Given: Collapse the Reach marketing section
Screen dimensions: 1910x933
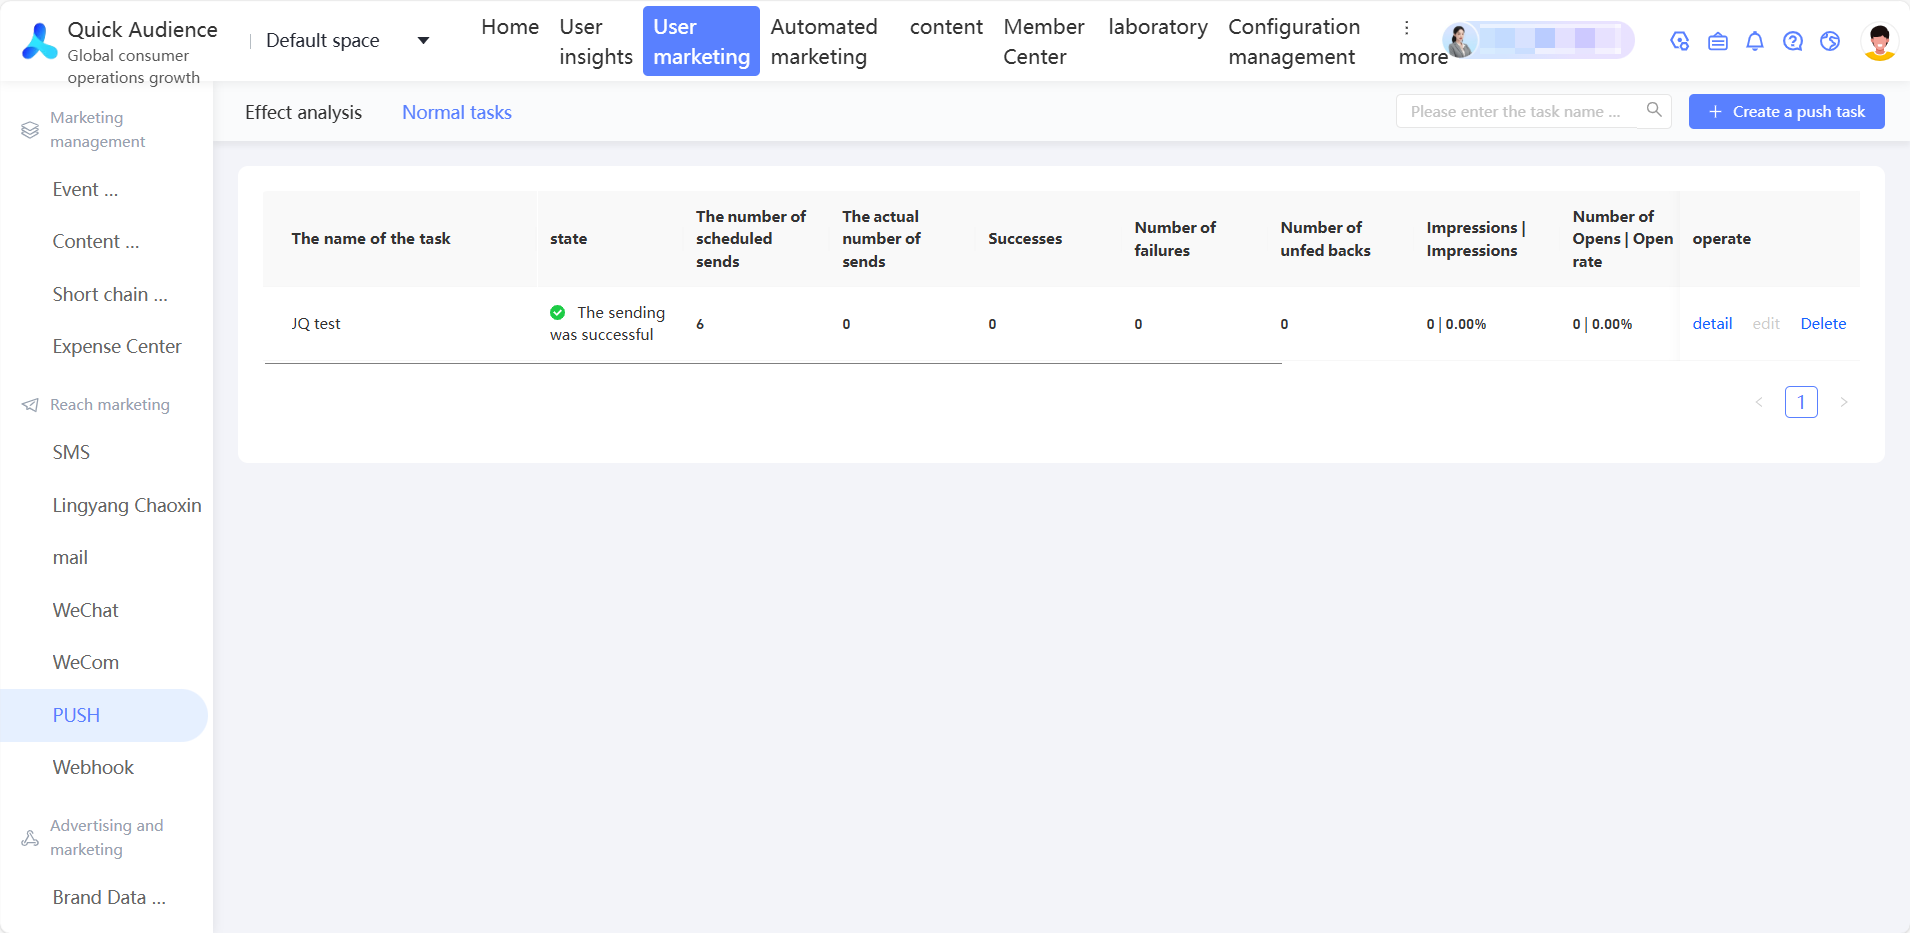Looking at the screenshot, I should pyautogui.click(x=109, y=405).
